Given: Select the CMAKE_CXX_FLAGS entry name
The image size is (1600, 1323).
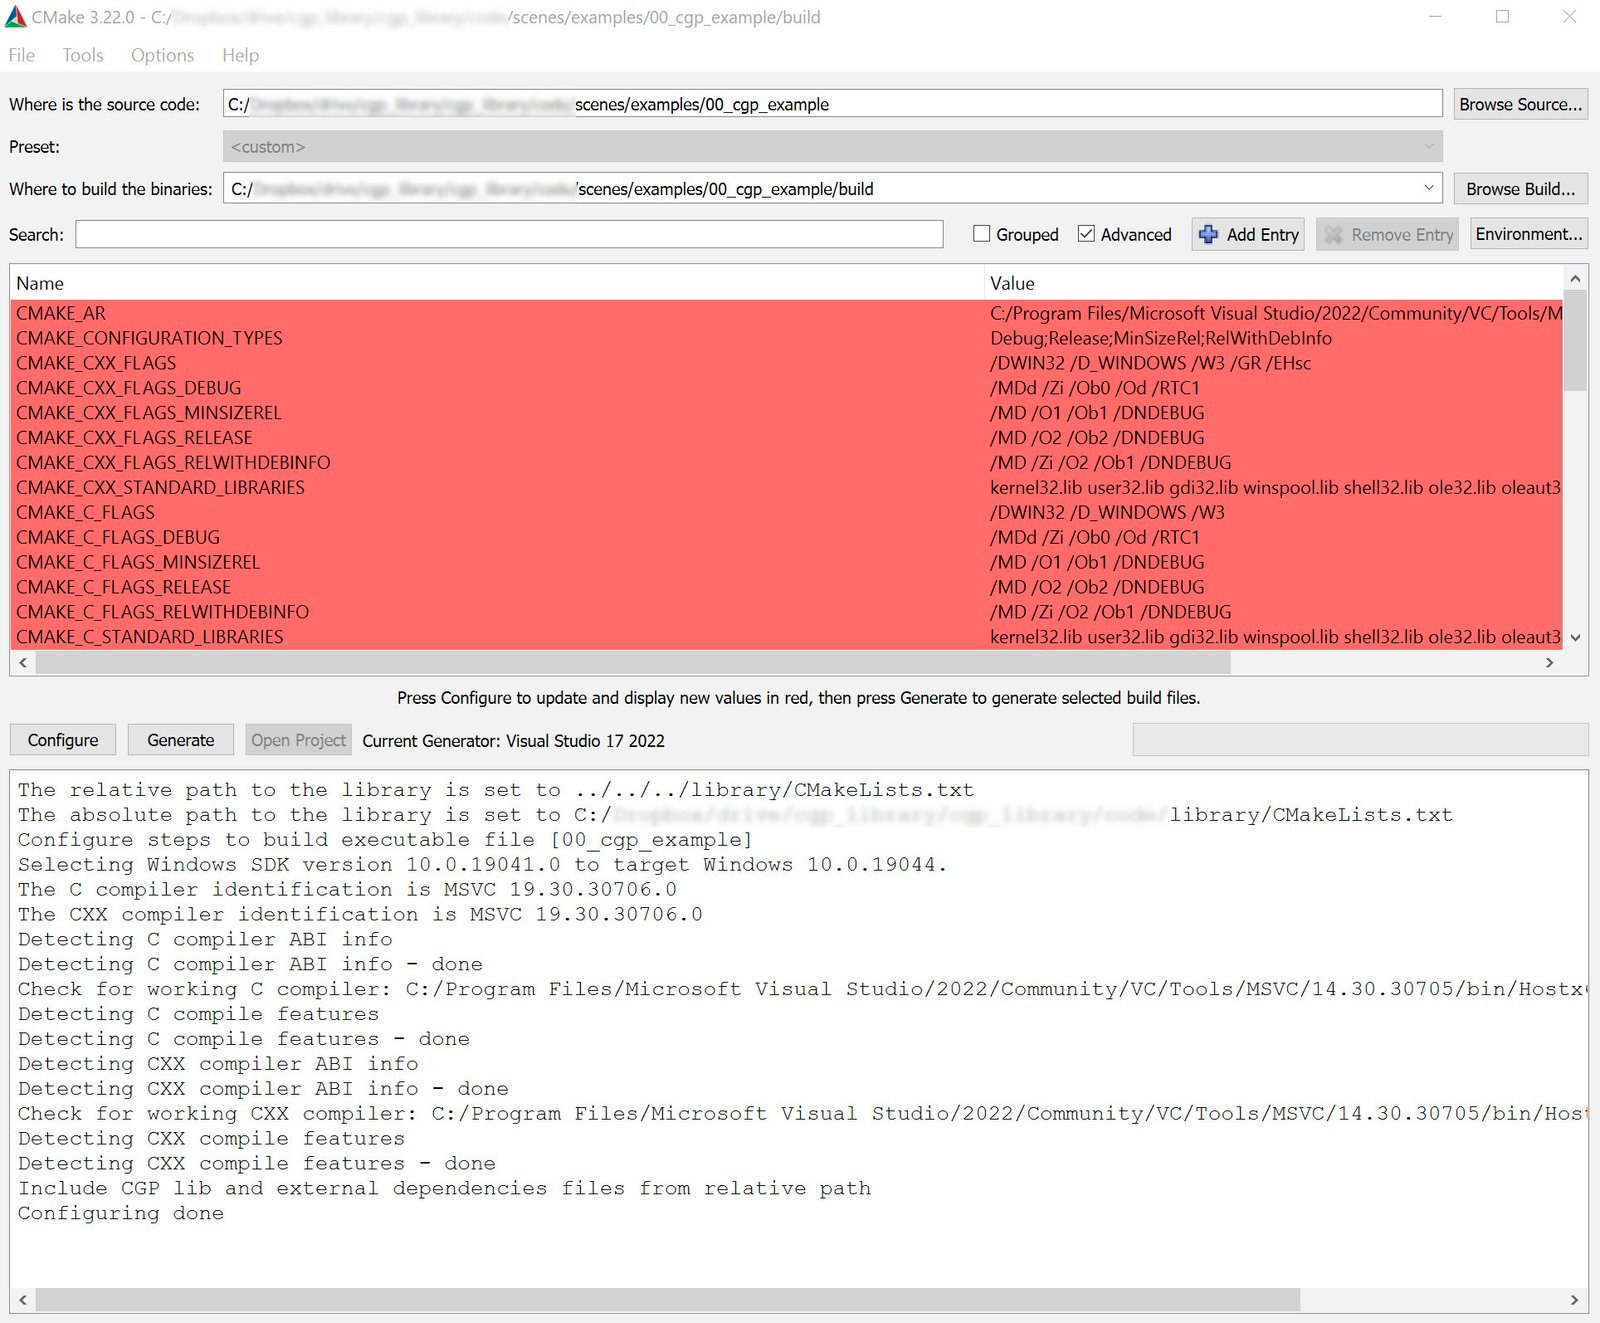Looking at the screenshot, I should tap(96, 363).
